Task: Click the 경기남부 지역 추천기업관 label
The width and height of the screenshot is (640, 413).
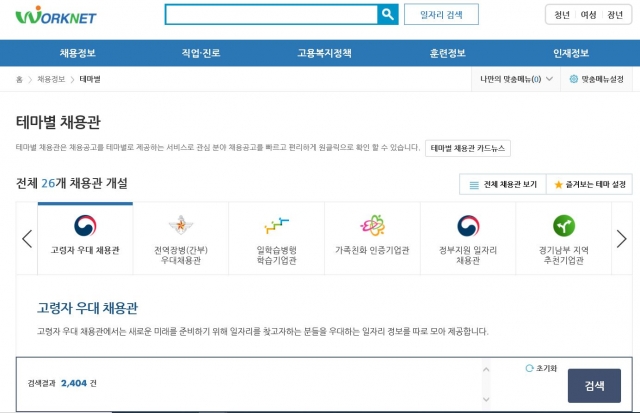Action: coord(564,255)
